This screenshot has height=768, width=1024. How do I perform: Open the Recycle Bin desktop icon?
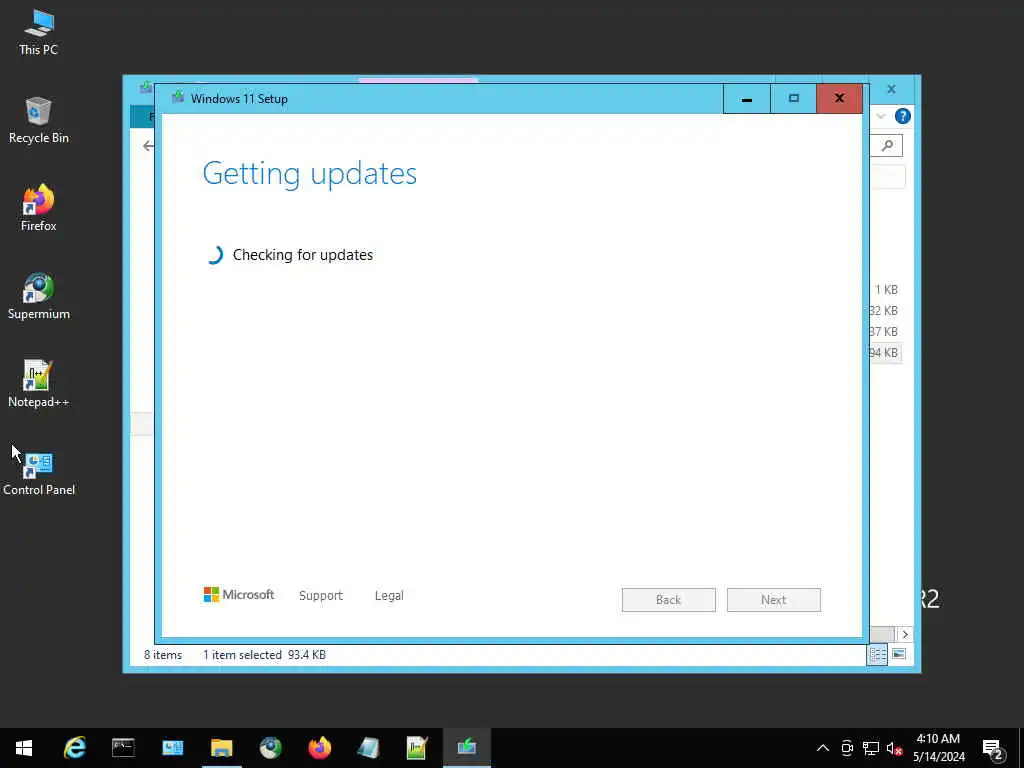(x=39, y=121)
